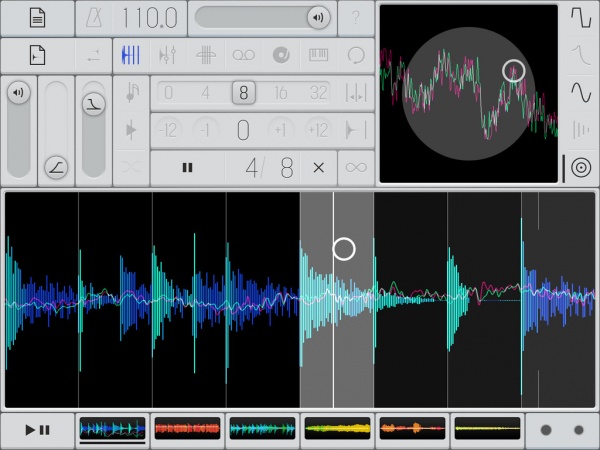The height and width of the screenshot is (450, 600).
Task: Select the concentric target icon
Action: pyautogui.click(x=581, y=168)
